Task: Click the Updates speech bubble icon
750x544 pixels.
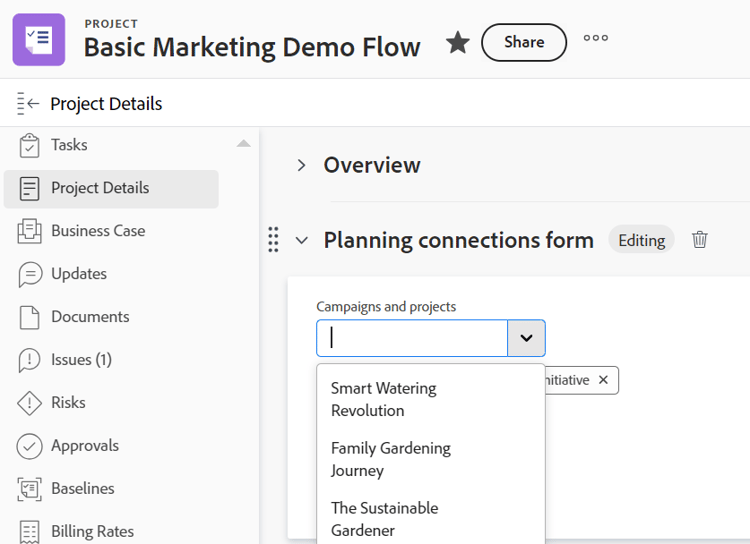Action: [30, 274]
